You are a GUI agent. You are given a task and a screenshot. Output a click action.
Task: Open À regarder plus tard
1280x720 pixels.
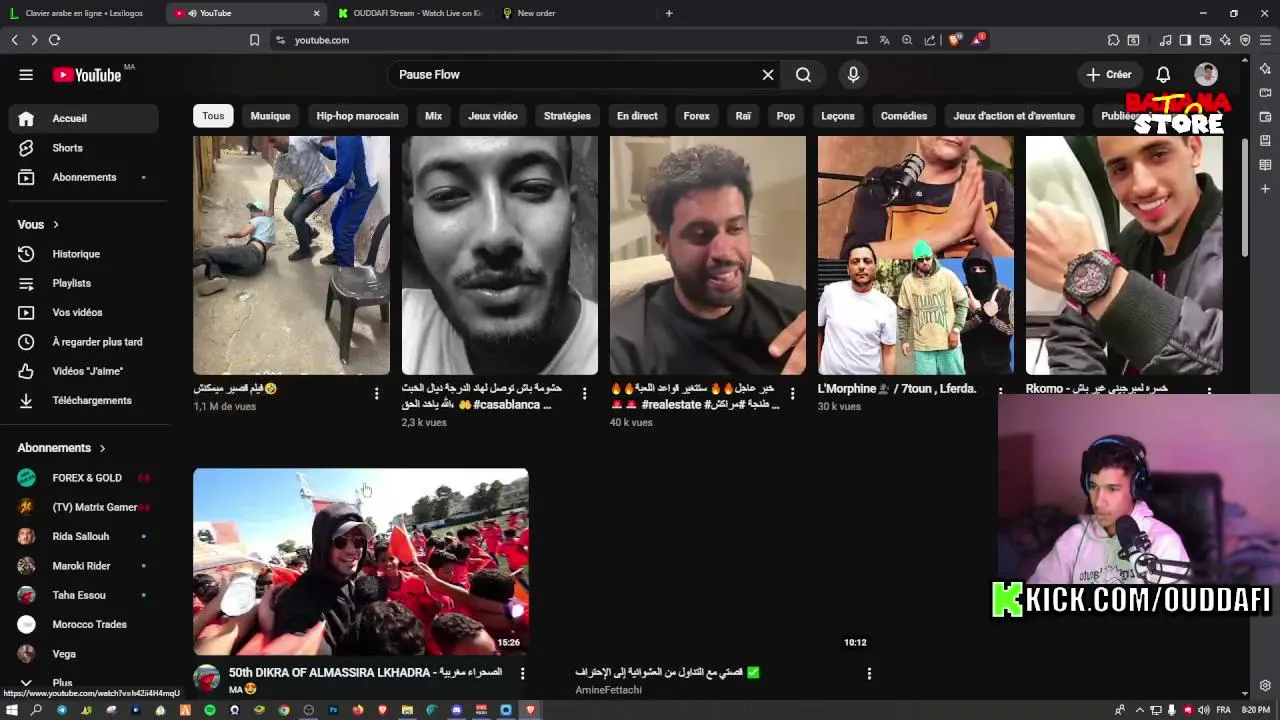pos(84,342)
